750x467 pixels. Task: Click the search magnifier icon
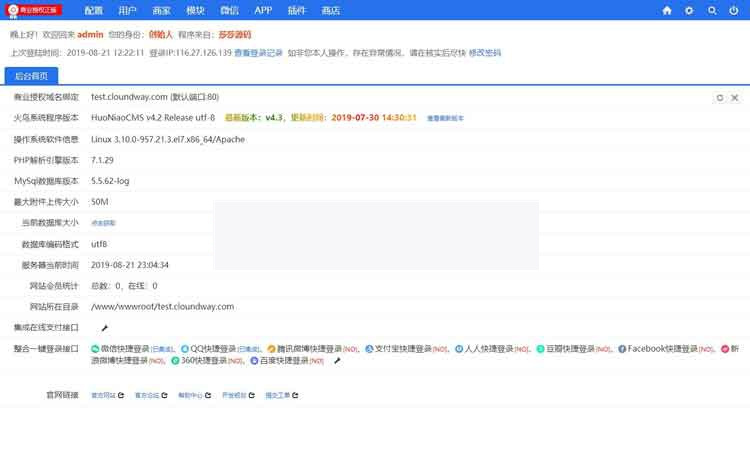coord(712,10)
